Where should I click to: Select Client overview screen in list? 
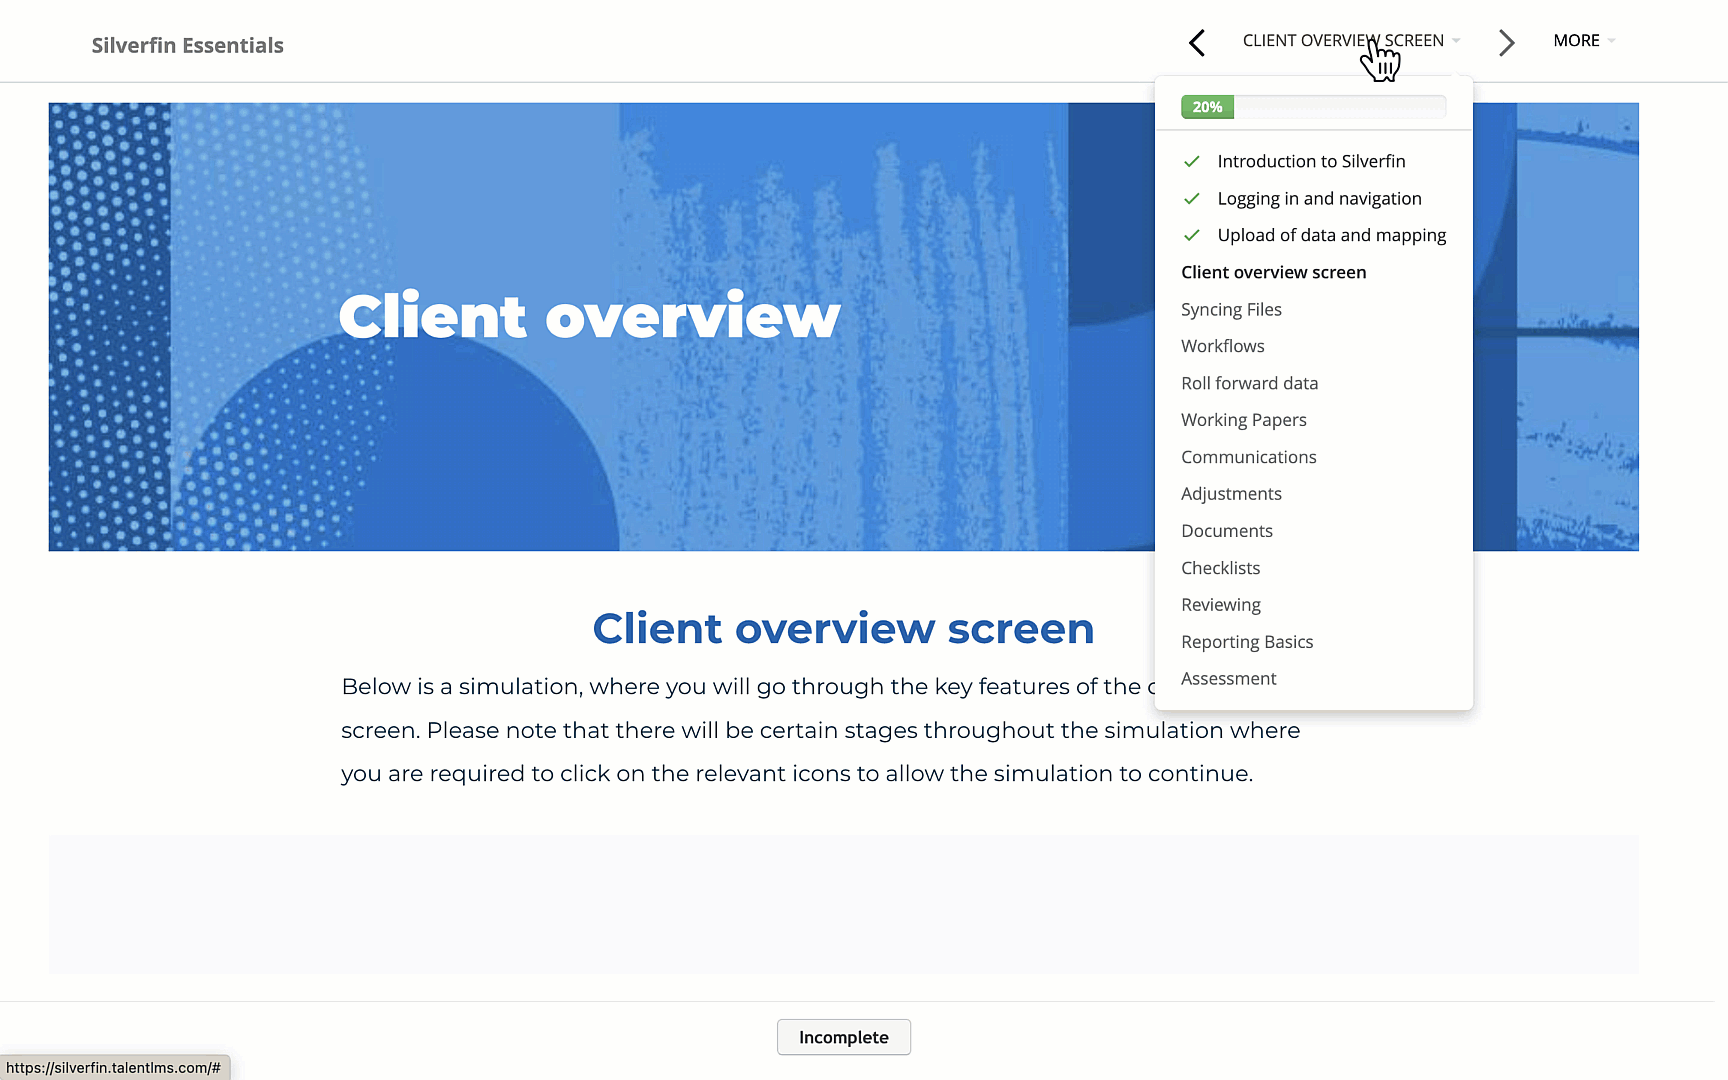[x=1273, y=272]
